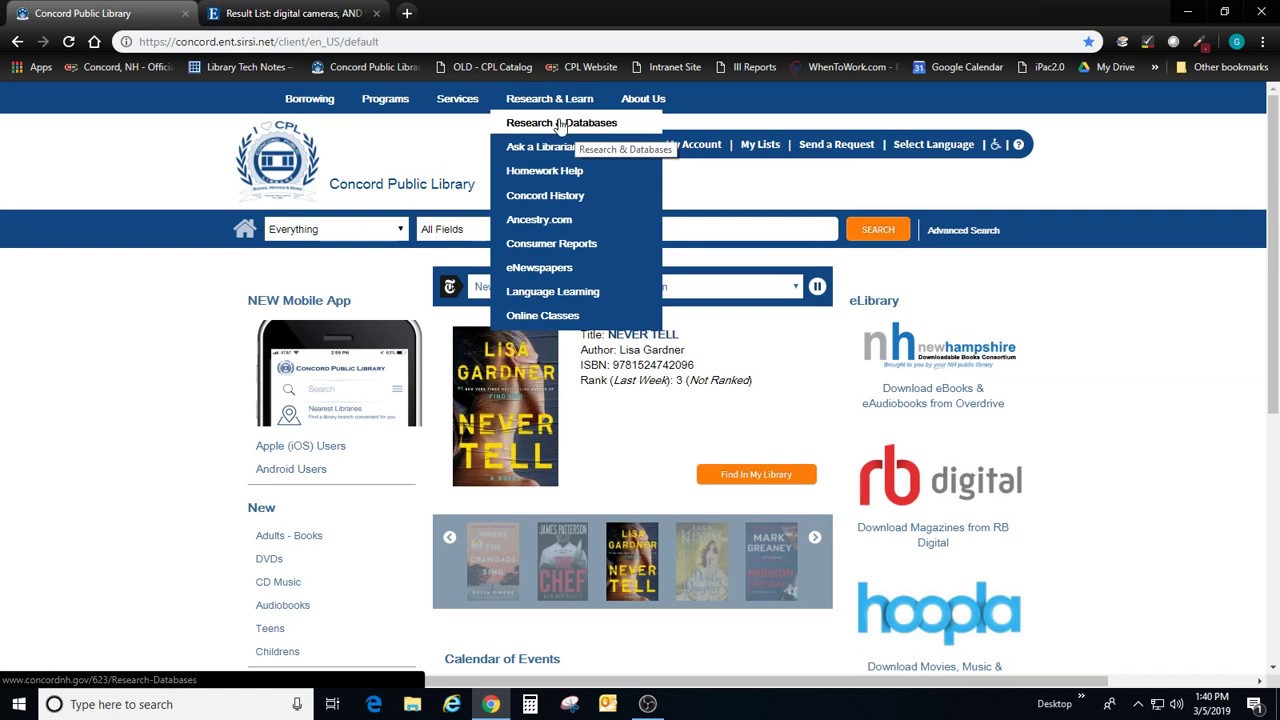The image size is (1280, 720).
Task: Click the Cortana microphone icon
Action: click(297, 704)
